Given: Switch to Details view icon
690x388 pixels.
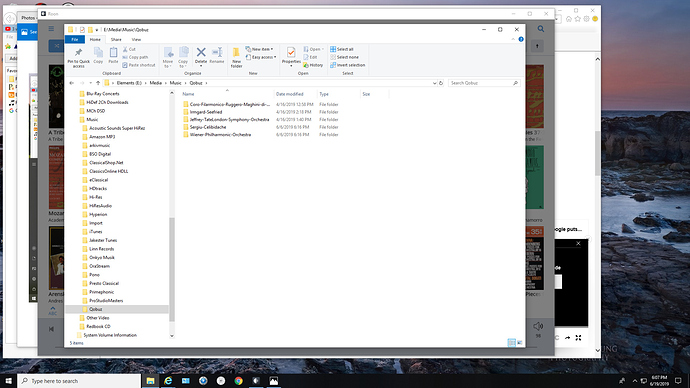Looking at the screenshot, I should pos(511,342).
